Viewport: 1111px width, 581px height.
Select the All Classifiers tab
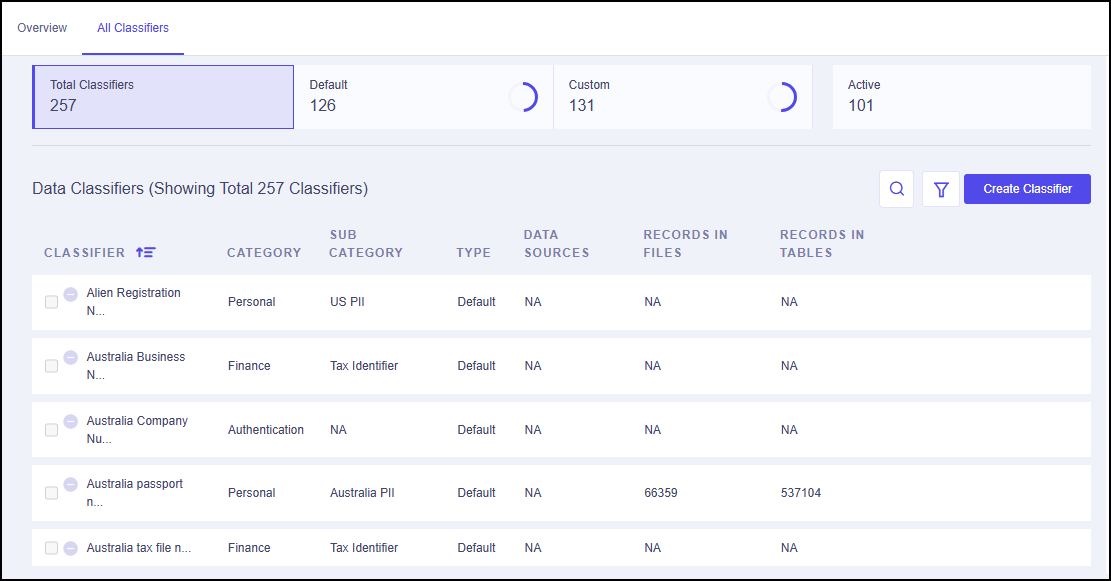pos(133,28)
